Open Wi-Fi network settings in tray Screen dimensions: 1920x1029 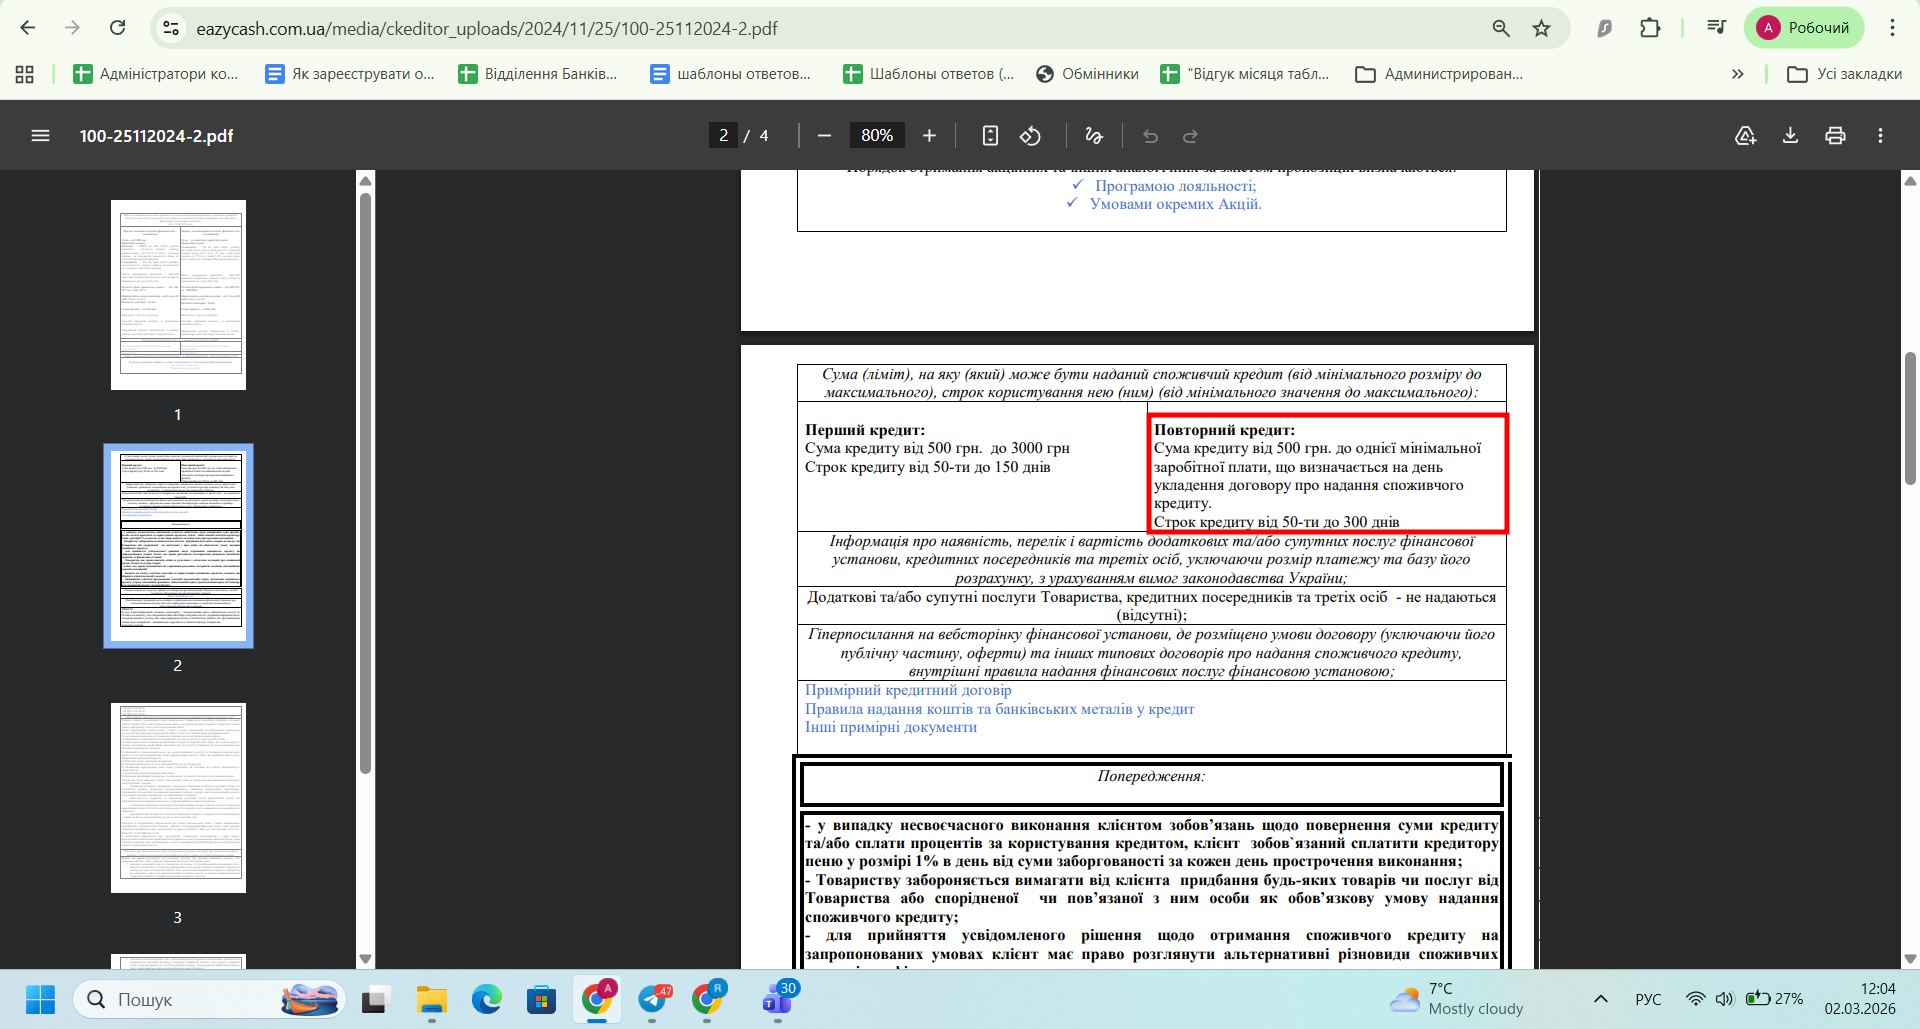pyautogui.click(x=1695, y=999)
